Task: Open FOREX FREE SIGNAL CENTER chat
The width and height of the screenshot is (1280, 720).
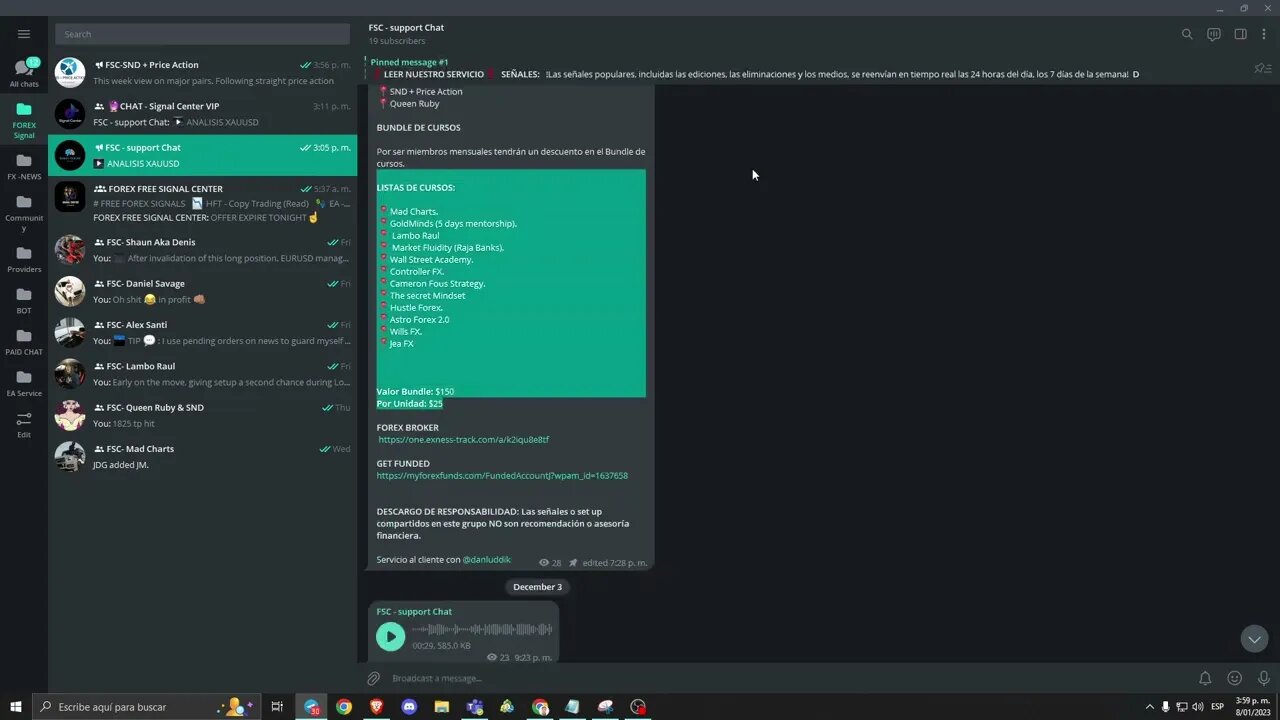Action: pos(203,203)
